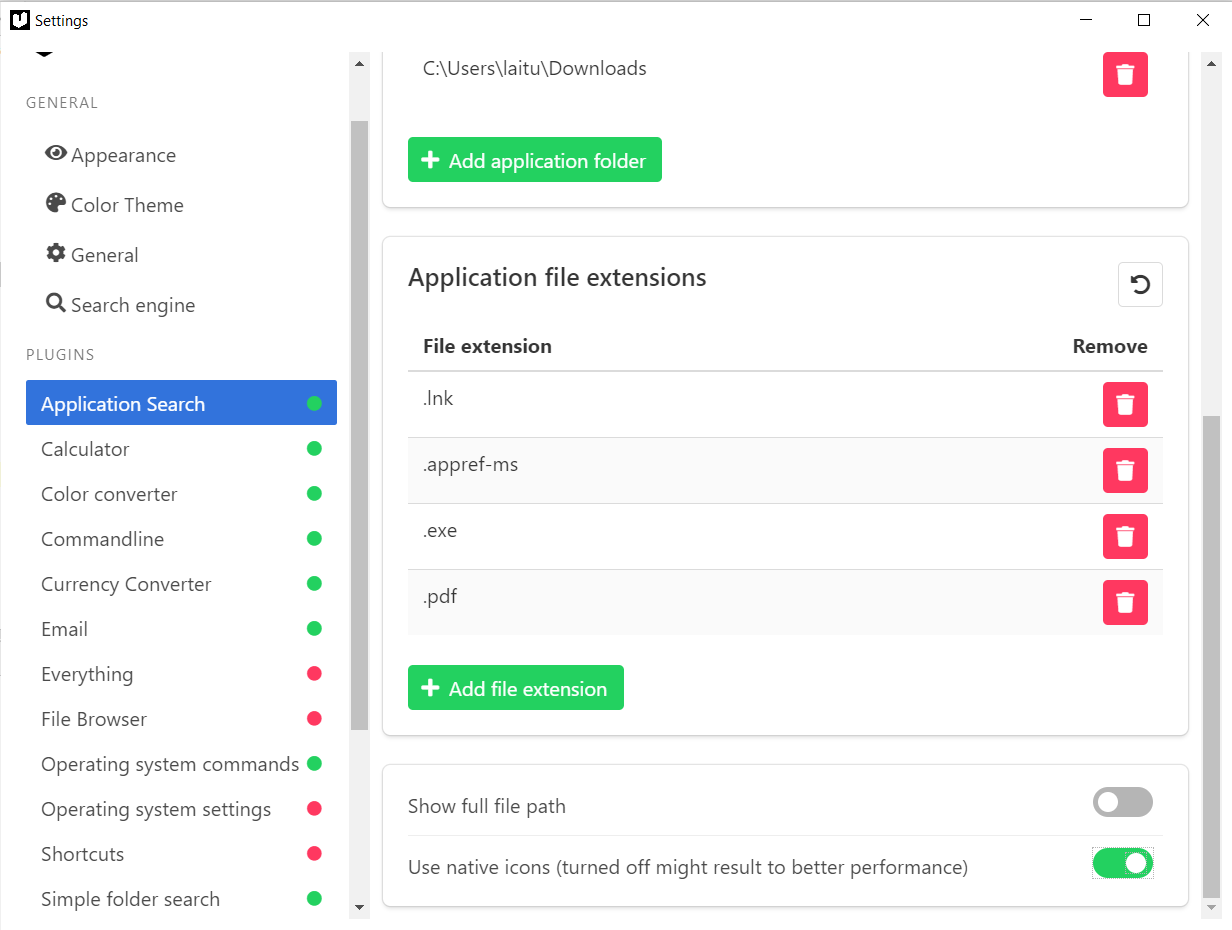This screenshot has width=1232, height=930.
Task: Remove the .pdf extension with trash icon
Action: (x=1125, y=602)
